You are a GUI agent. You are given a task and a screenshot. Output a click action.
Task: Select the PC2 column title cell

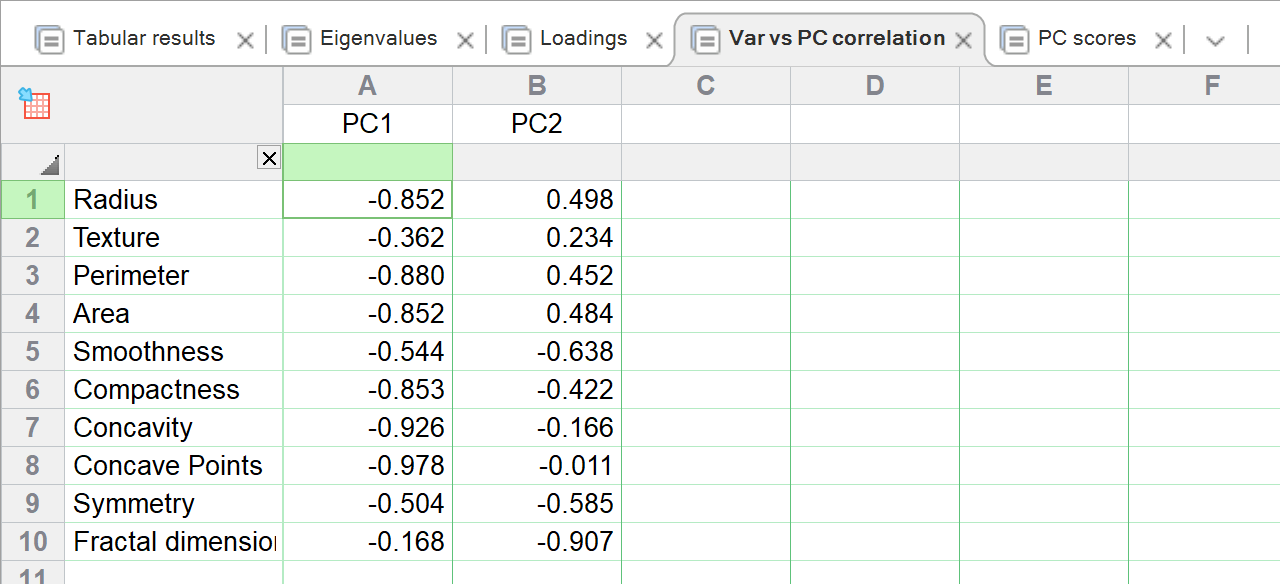[537, 124]
